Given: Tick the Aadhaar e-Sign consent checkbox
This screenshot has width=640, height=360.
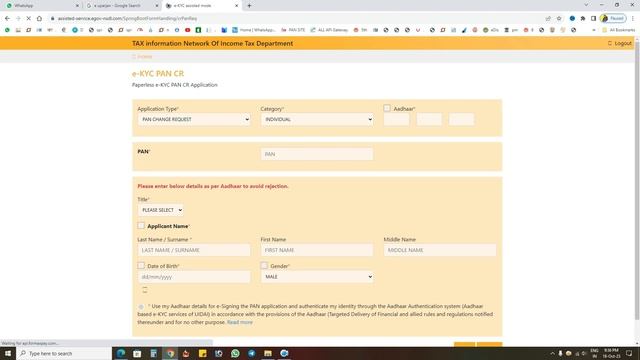Looking at the screenshot, I should [x=141, y=307].
